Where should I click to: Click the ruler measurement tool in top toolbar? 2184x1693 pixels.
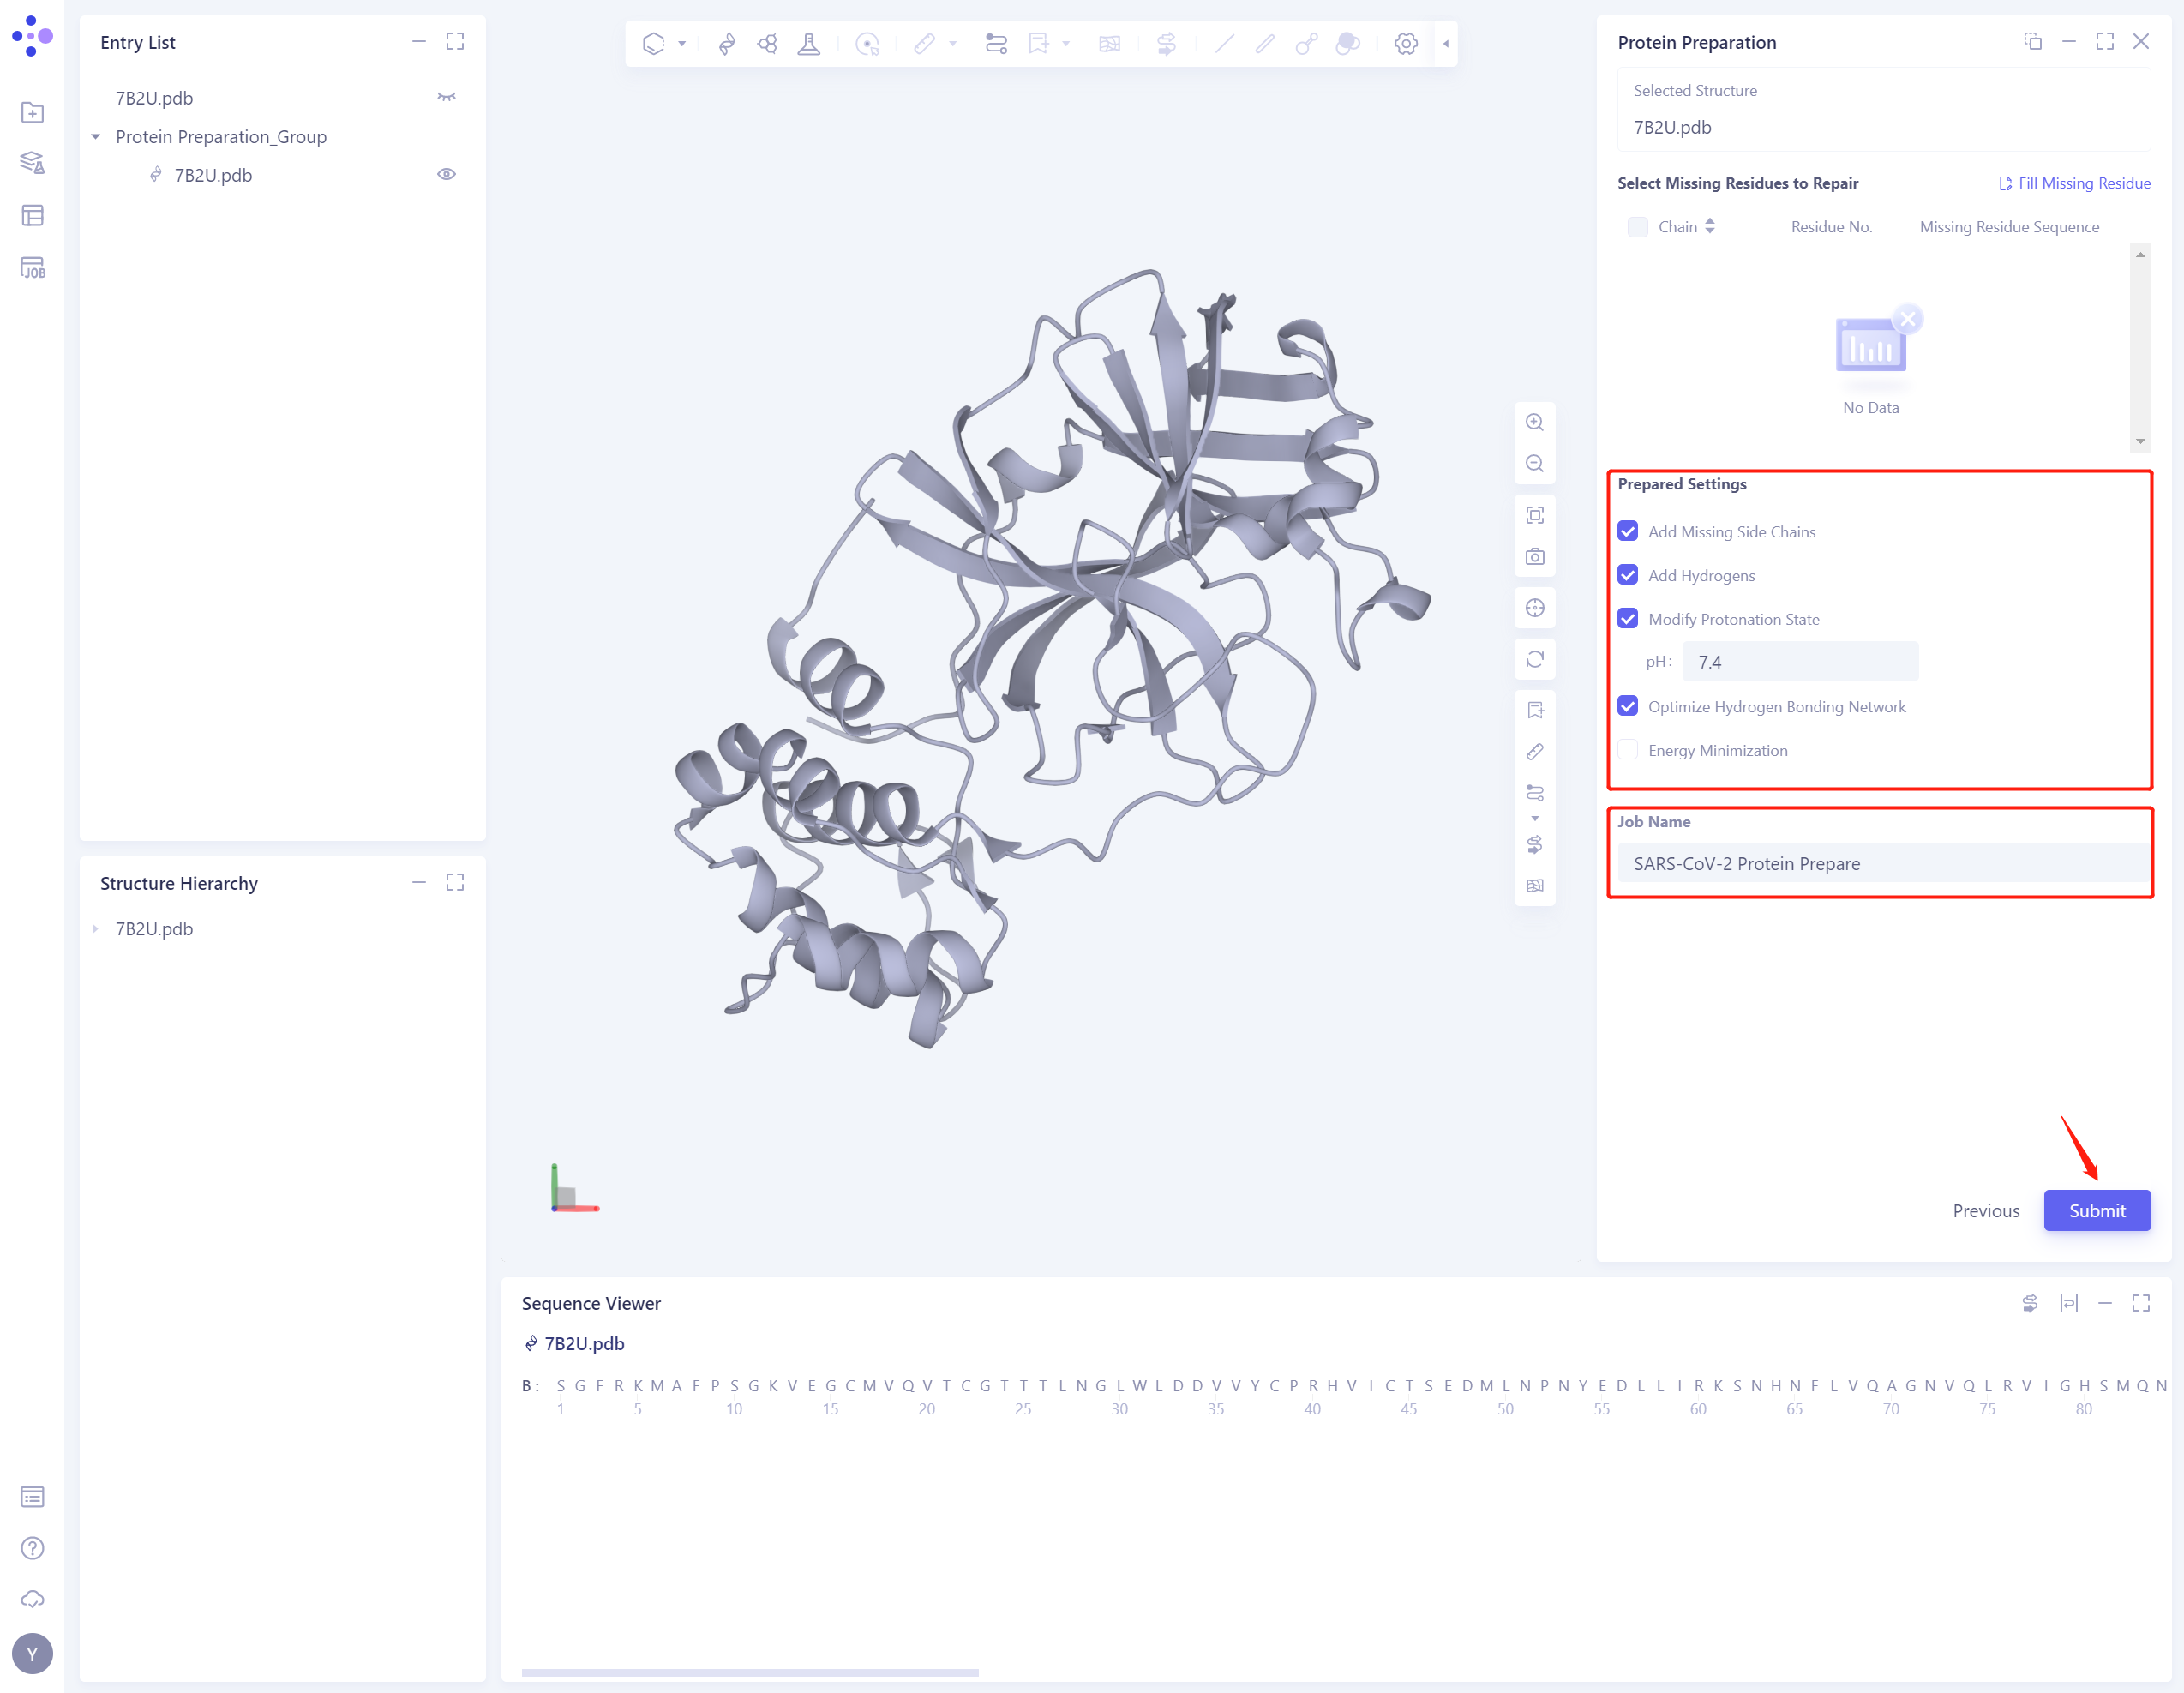(x=924, y=44)
